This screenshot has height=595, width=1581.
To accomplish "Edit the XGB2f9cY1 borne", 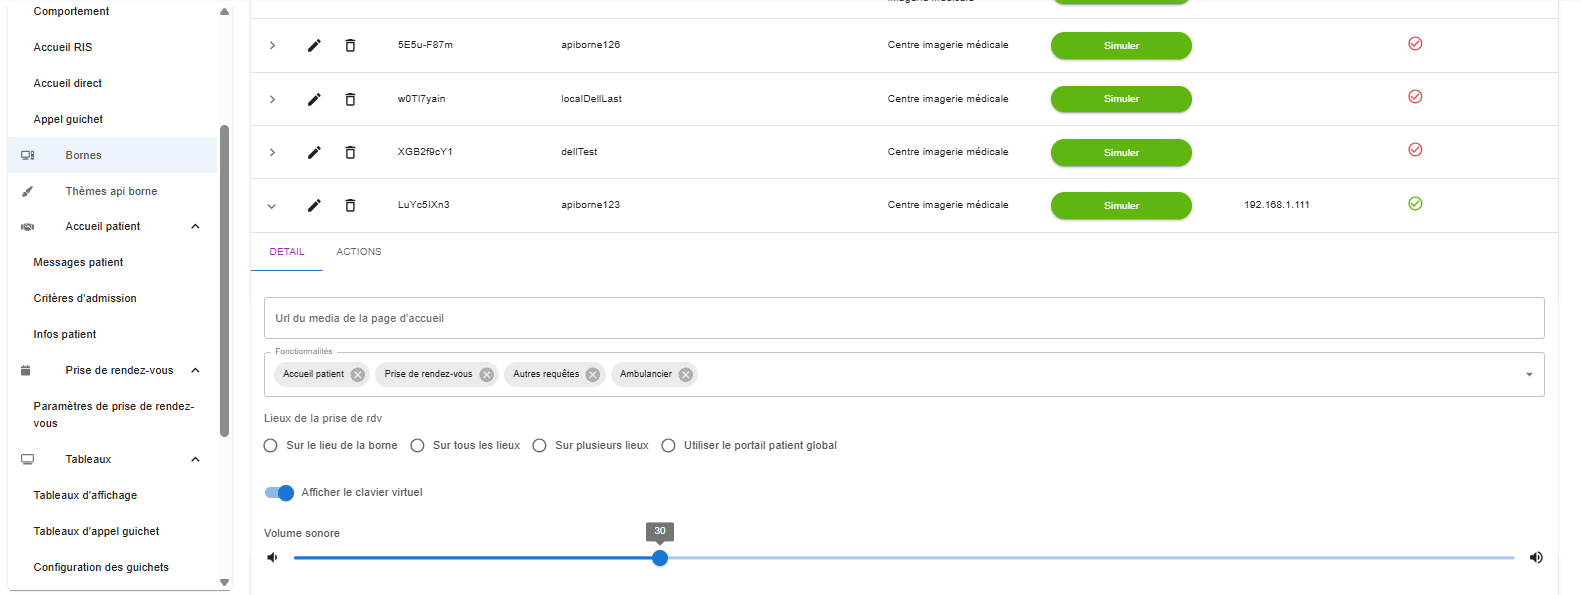I will click(x=314, y=152).
